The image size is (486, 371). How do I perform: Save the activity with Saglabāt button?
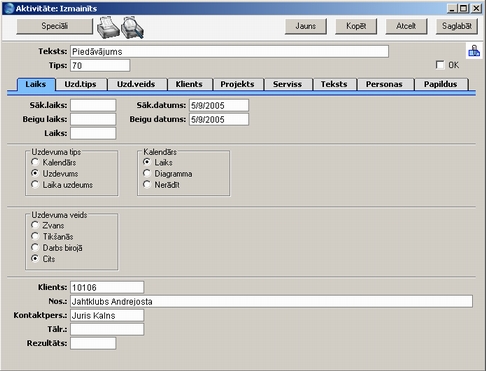(x=457, y=26)
